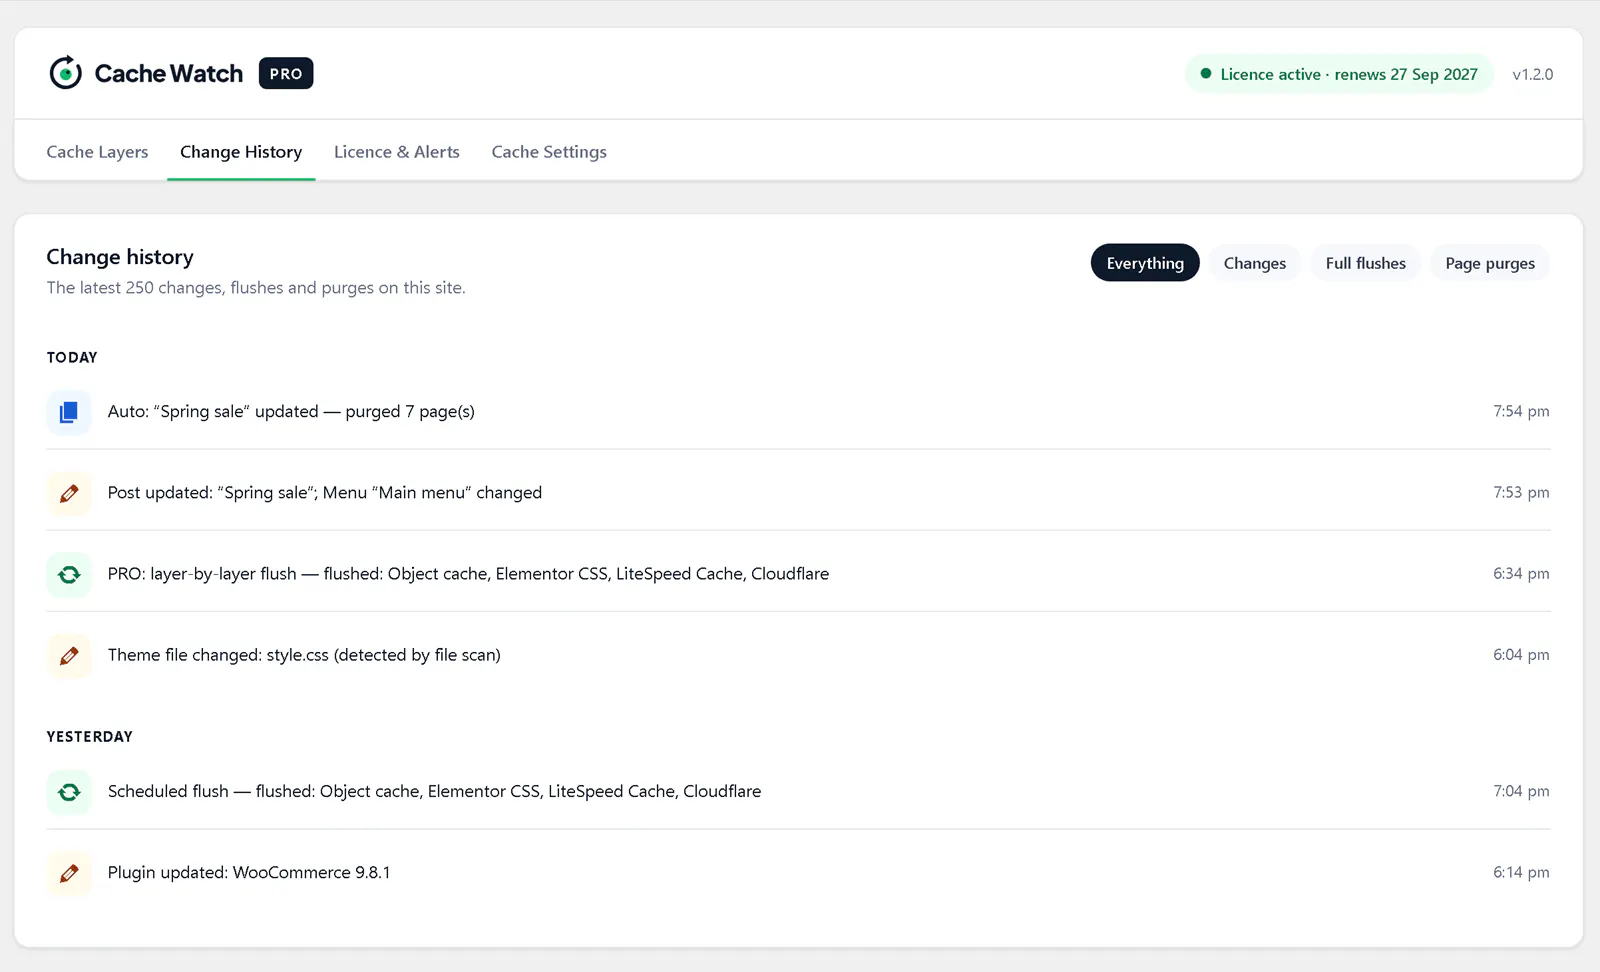Filter the list to Page purges
Screen dimensions: 1600x972
[1490, 263]
